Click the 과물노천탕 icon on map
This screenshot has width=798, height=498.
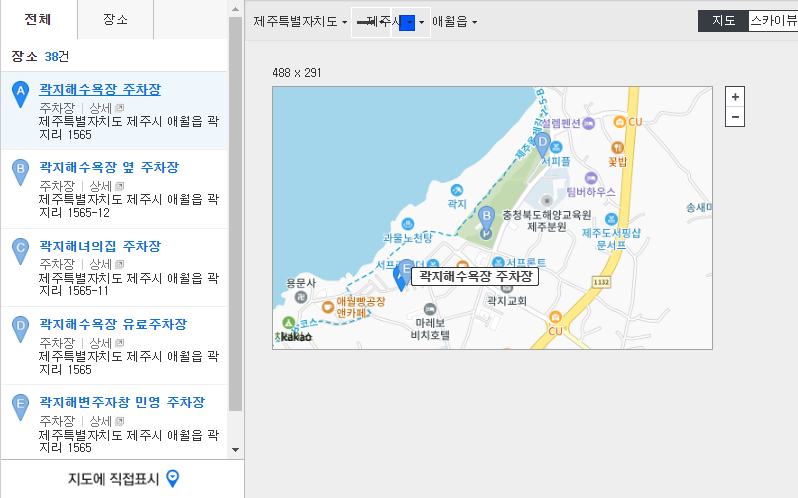tap(408, 224)
